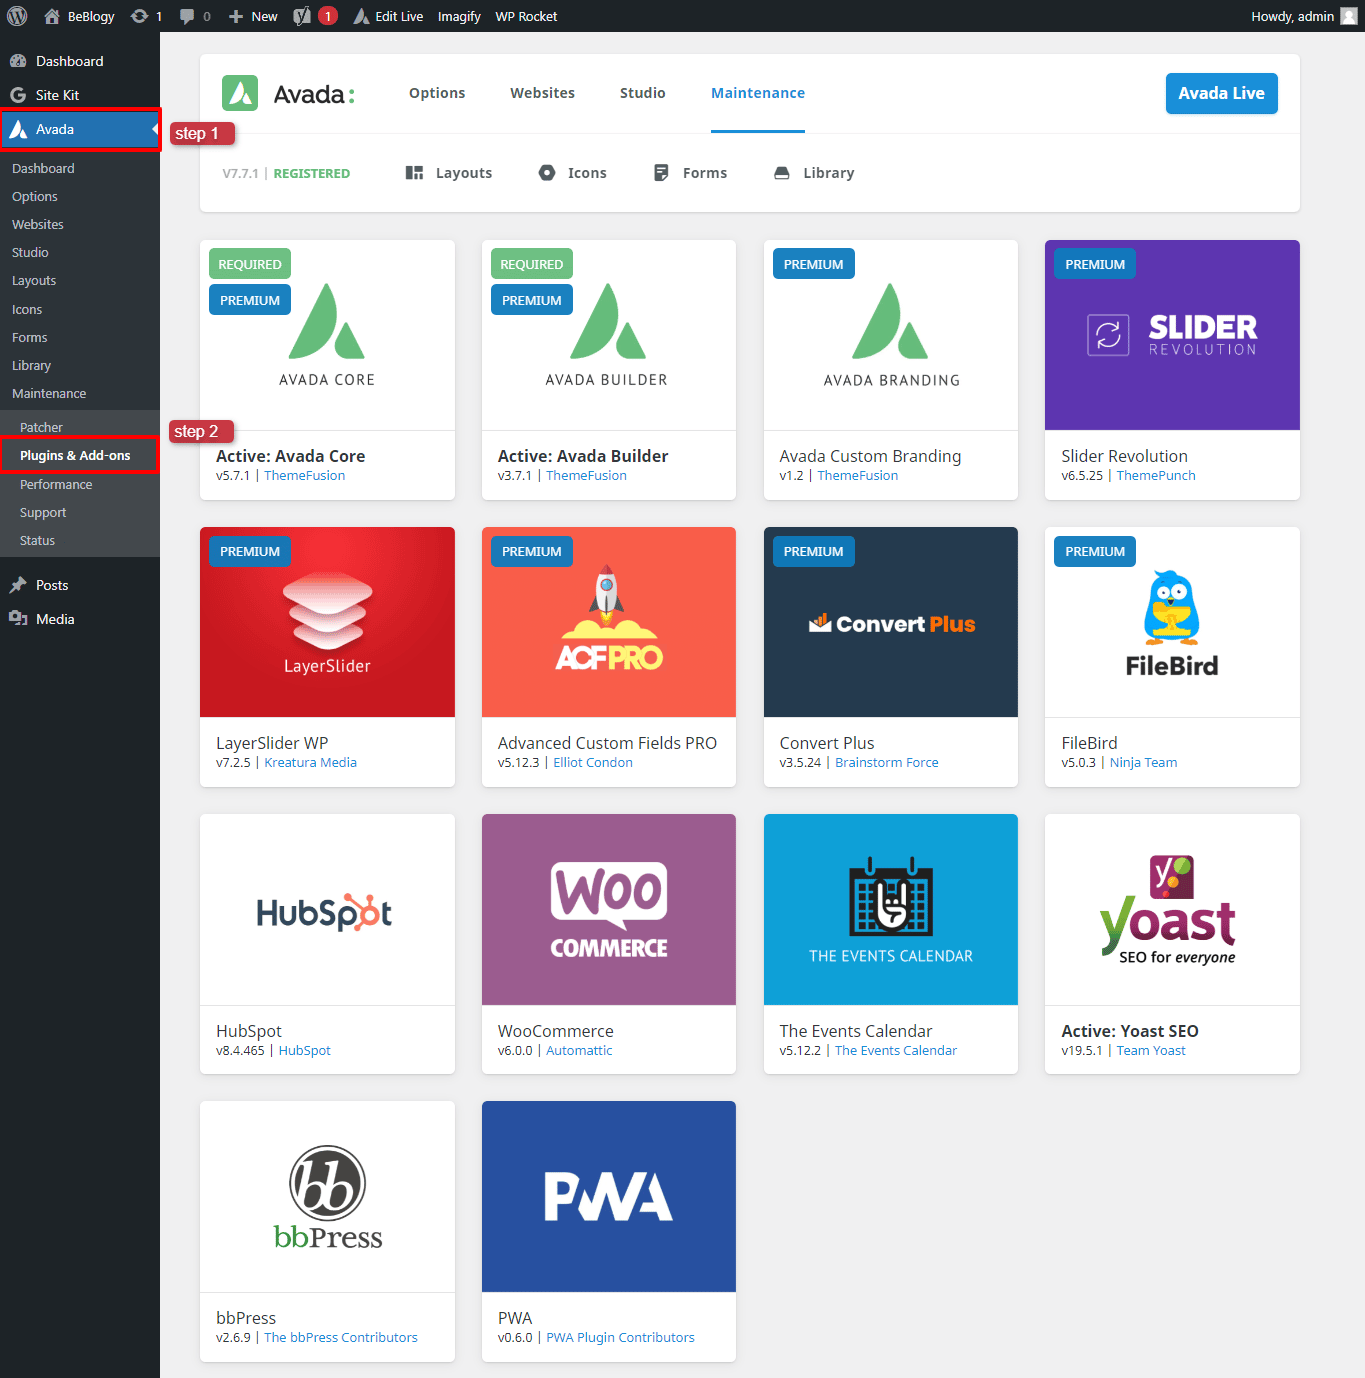
Task: Click ThemeFusion link under Avada Builder
Action: [586, 476]
